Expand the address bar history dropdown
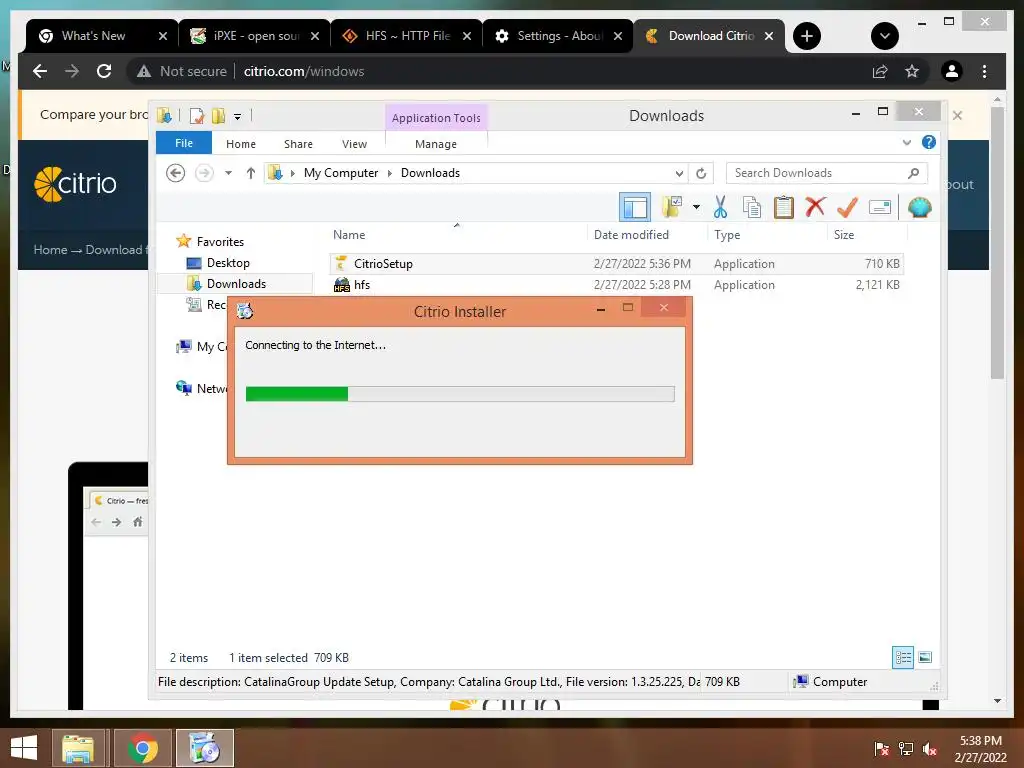 tap(679, 173)
